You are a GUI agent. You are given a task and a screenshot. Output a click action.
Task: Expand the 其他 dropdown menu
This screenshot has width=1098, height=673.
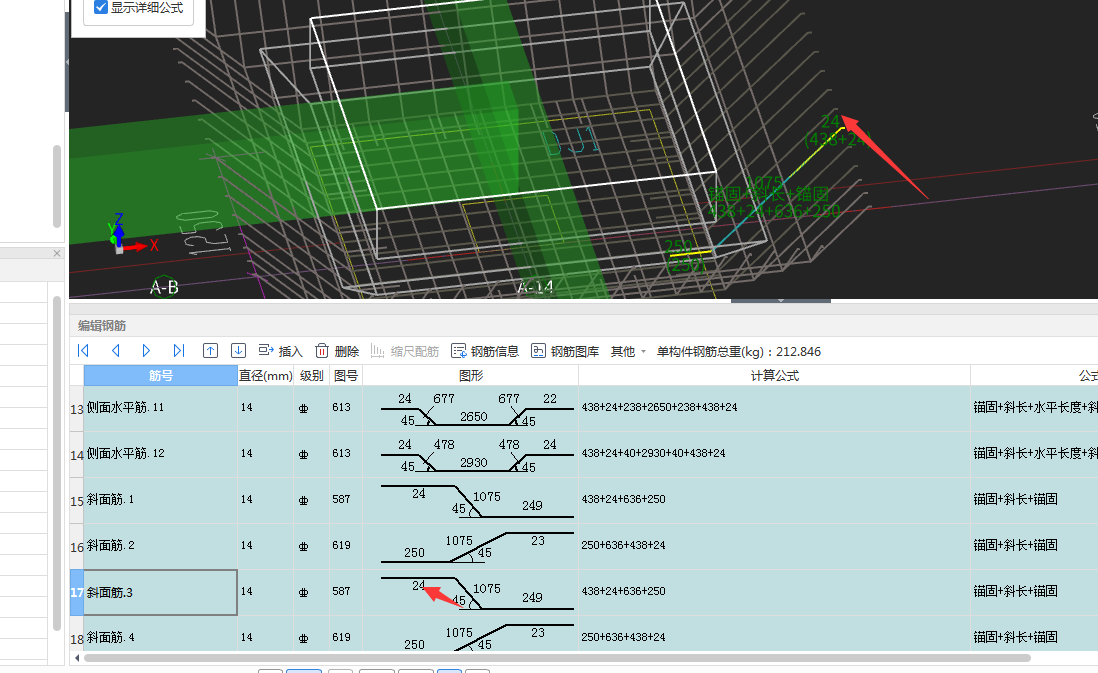tap(628, 351)
